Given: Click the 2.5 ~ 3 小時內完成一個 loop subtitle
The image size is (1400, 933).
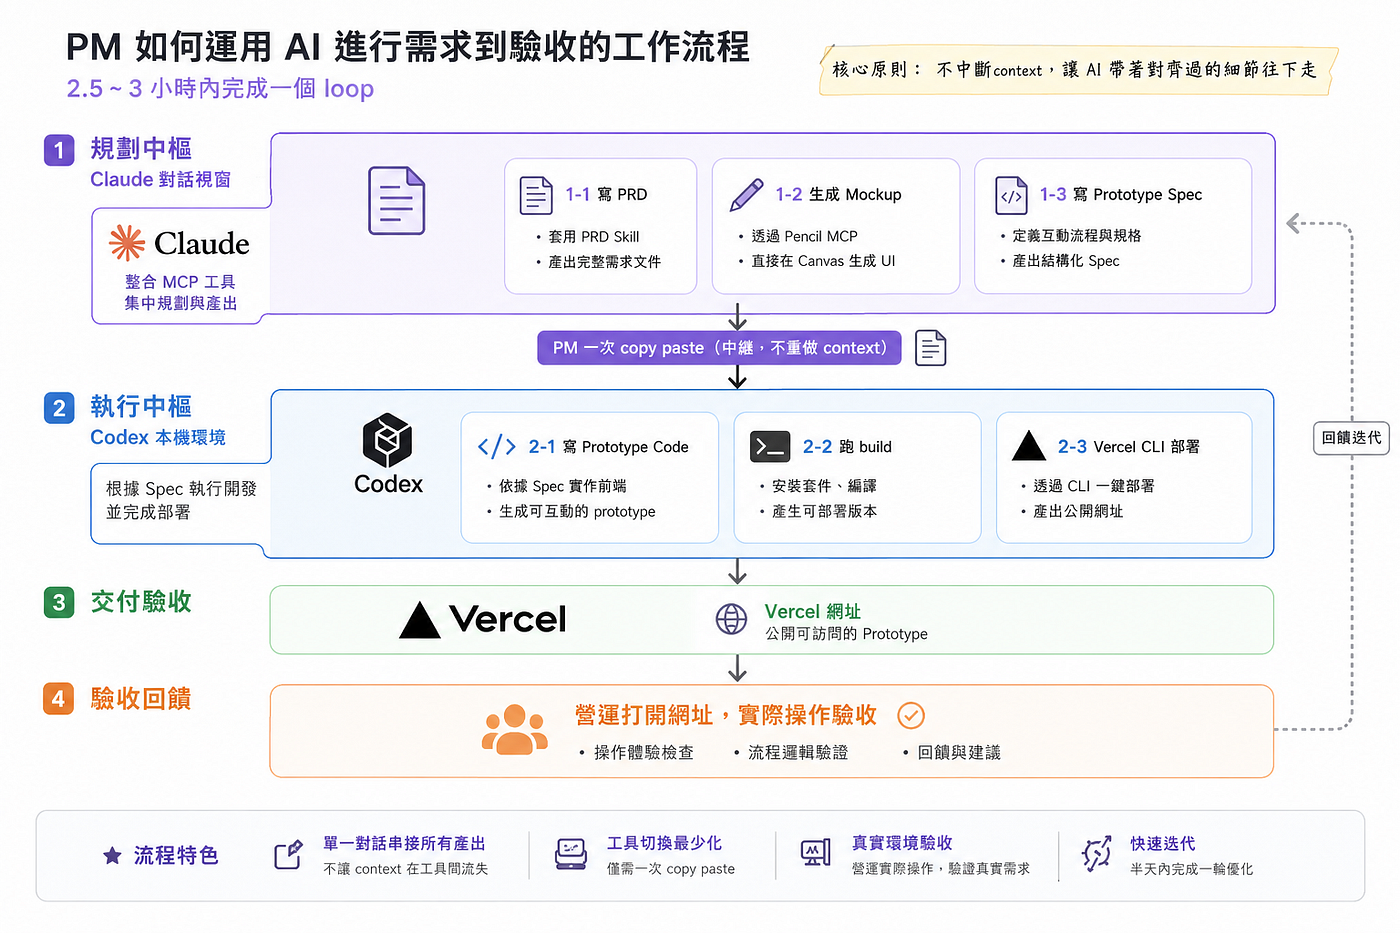Looking at the screenshot, I should coord(220,89).
